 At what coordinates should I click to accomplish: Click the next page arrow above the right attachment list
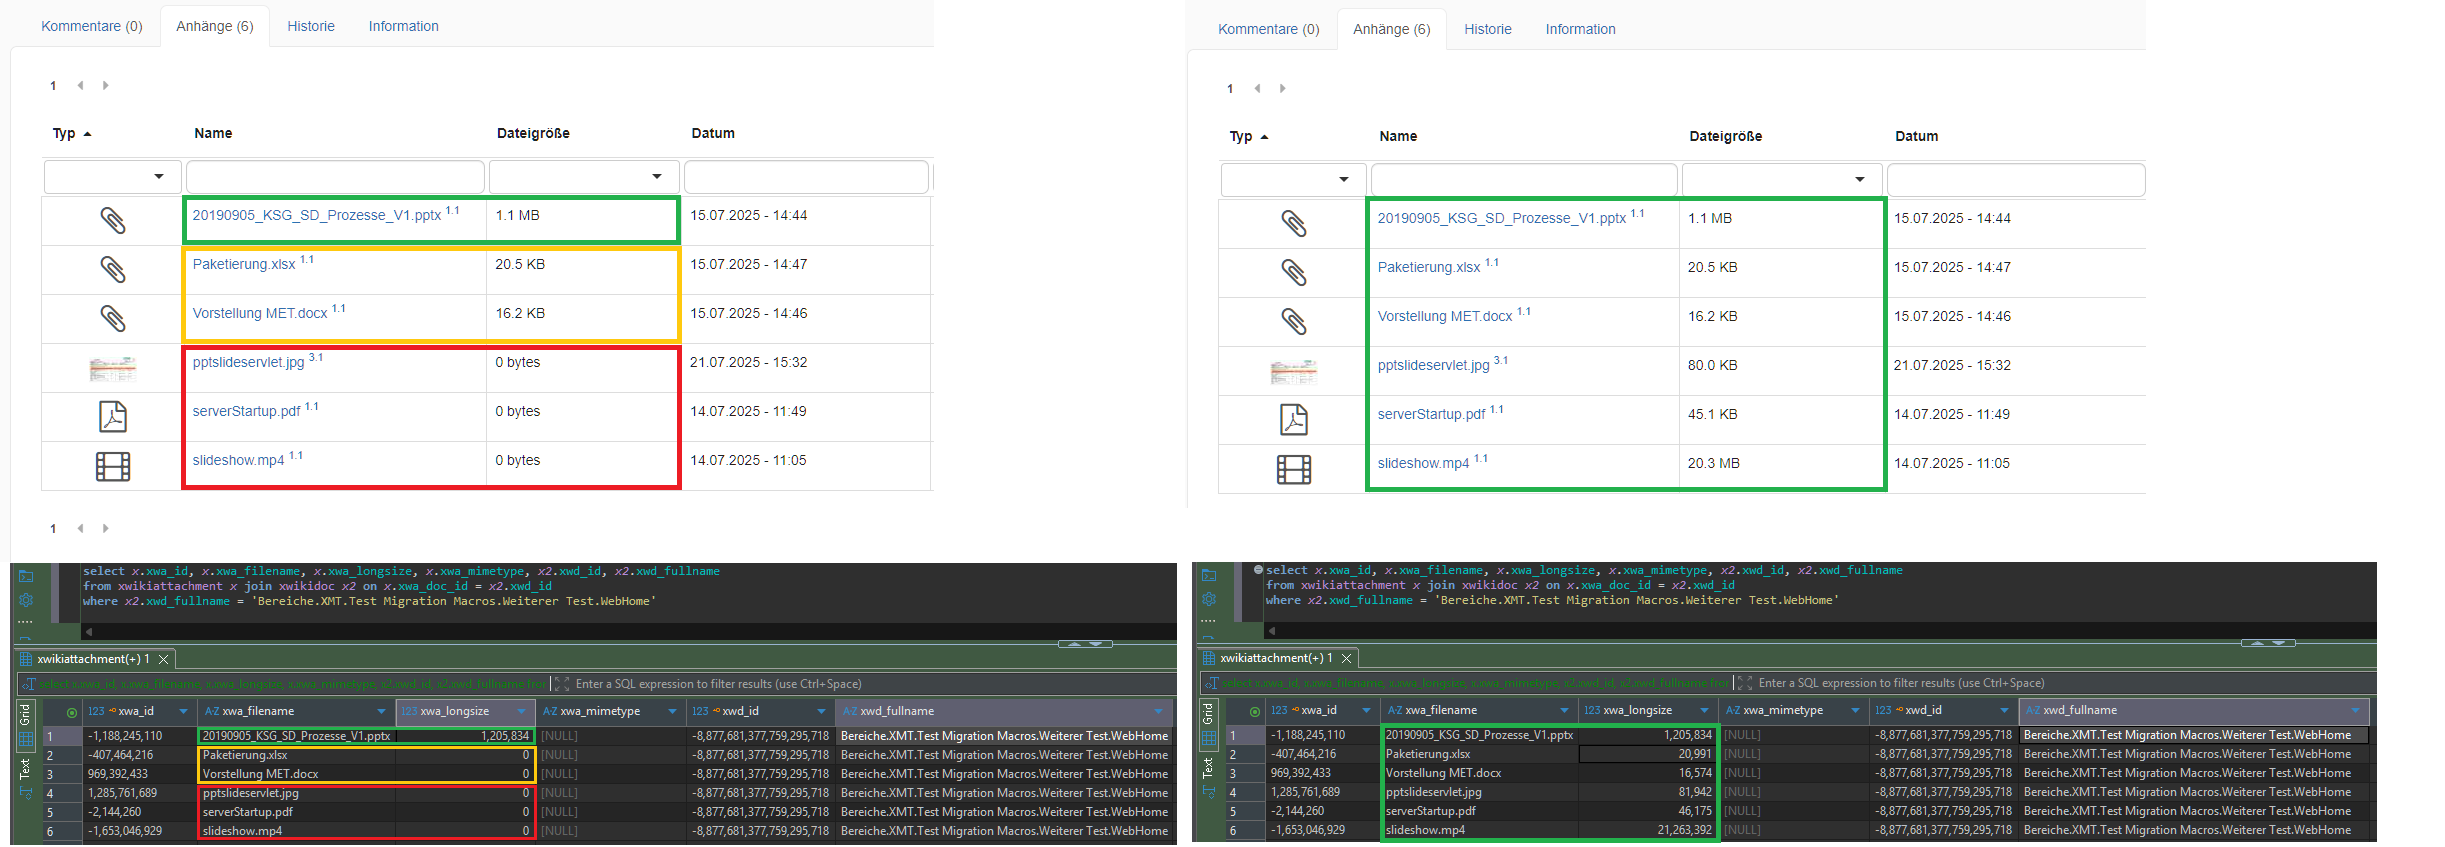(x=1282, y=89)
